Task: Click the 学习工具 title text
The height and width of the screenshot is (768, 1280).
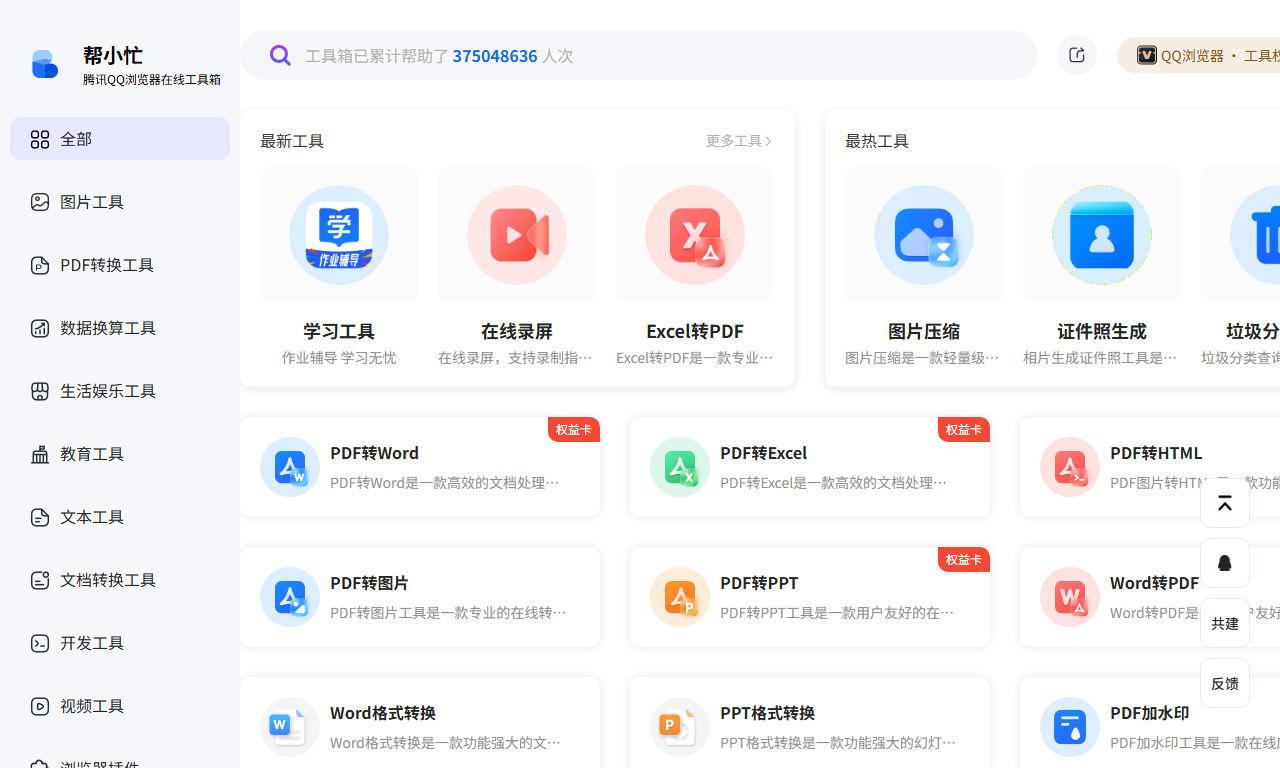Action: [x=339, y=331]
